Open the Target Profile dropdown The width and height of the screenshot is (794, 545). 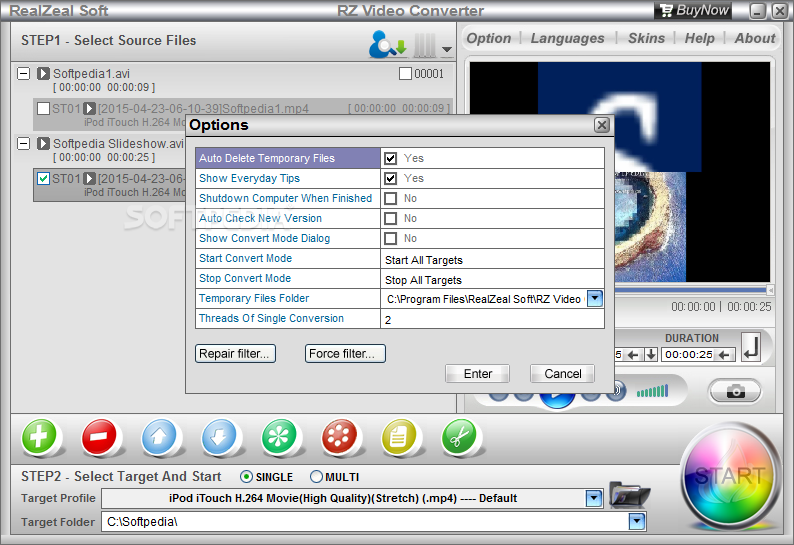pos(593,498)
